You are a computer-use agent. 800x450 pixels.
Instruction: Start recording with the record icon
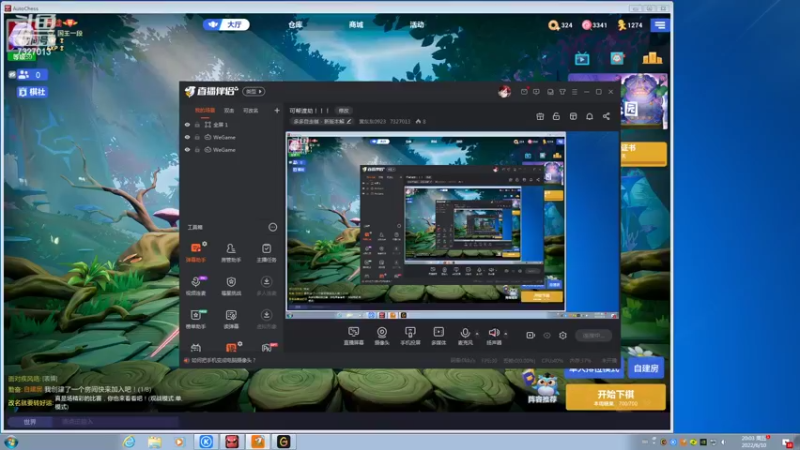(x=531, y=335)
